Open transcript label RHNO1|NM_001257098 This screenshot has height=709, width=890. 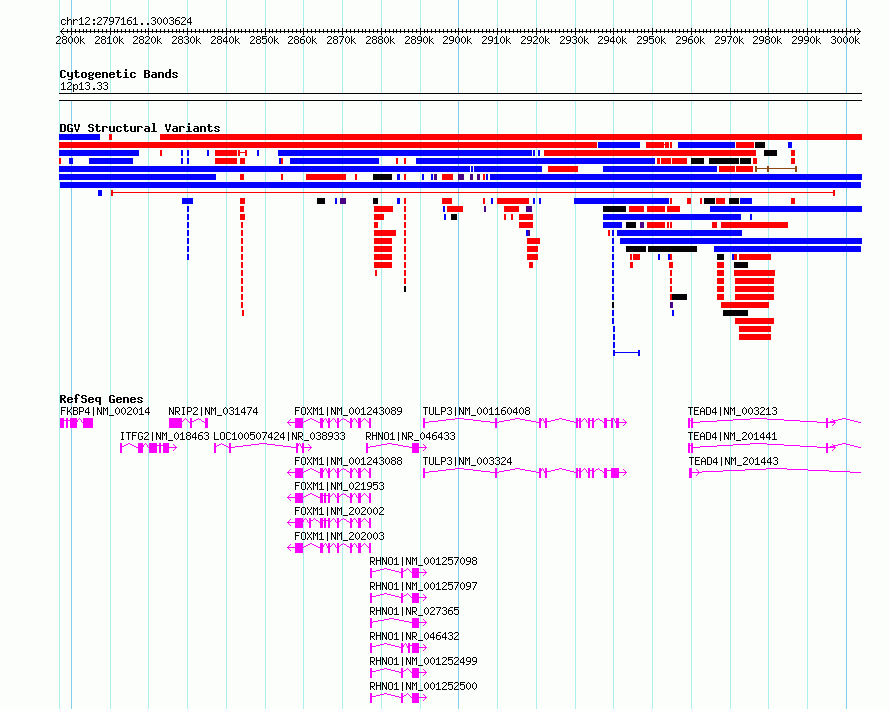(x=423, y=561)
